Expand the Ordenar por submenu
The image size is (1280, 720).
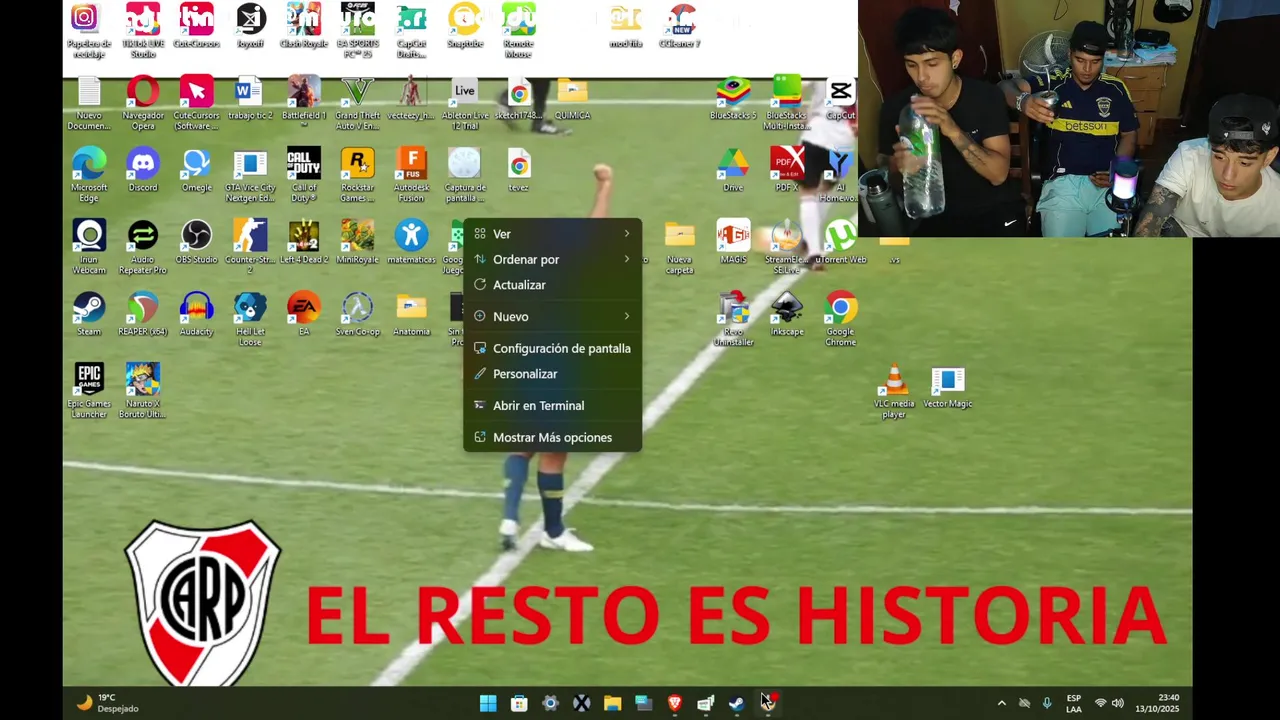pos(552,259)
